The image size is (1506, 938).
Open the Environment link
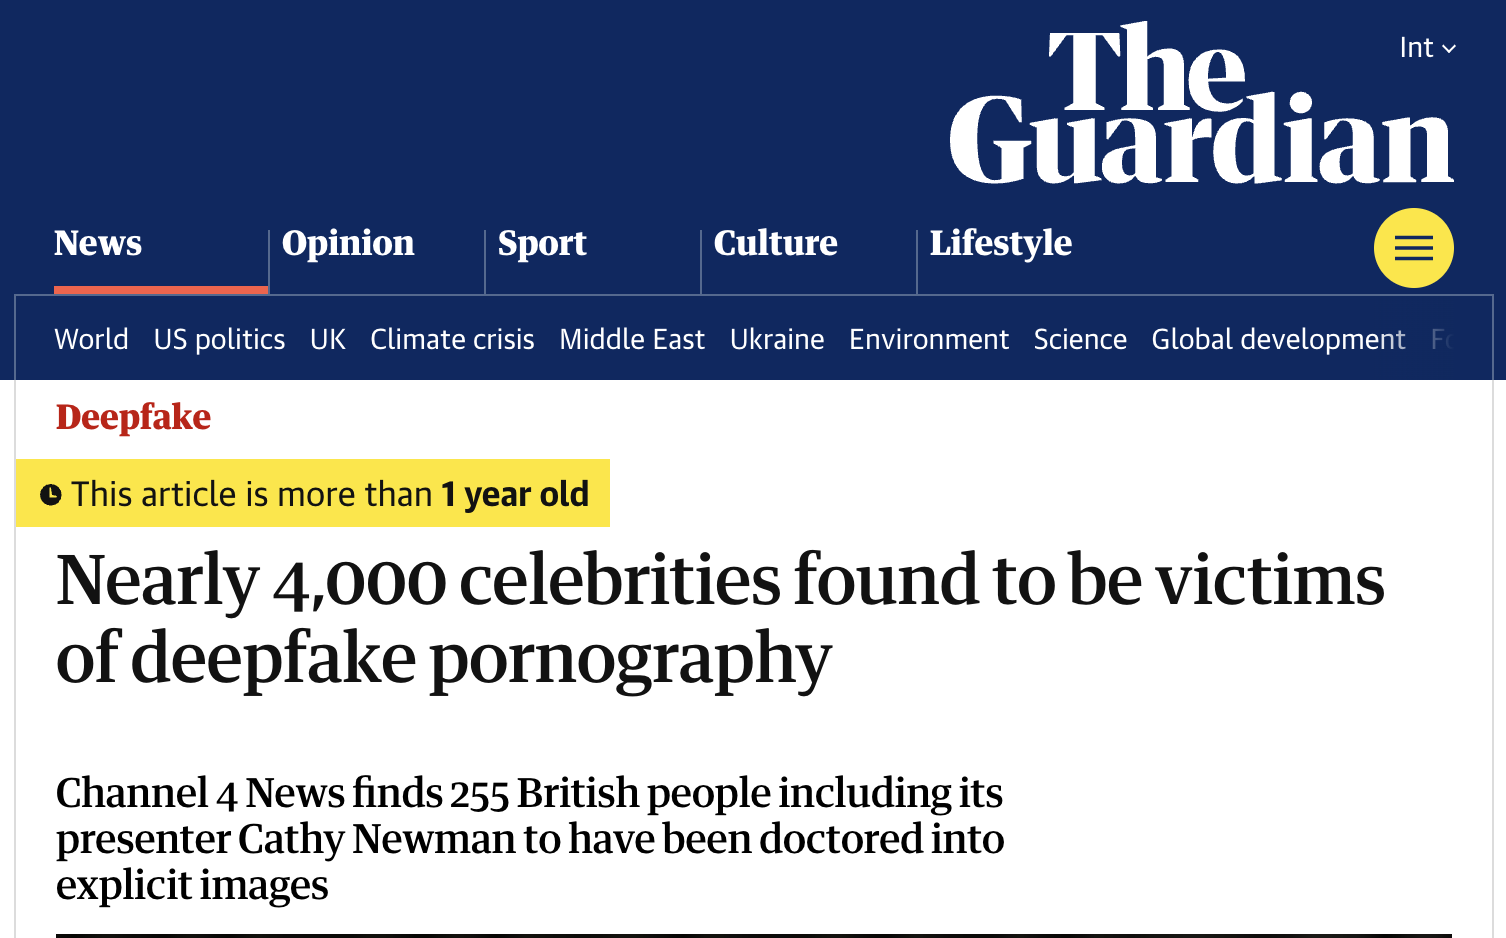click(x=929, y=340)
